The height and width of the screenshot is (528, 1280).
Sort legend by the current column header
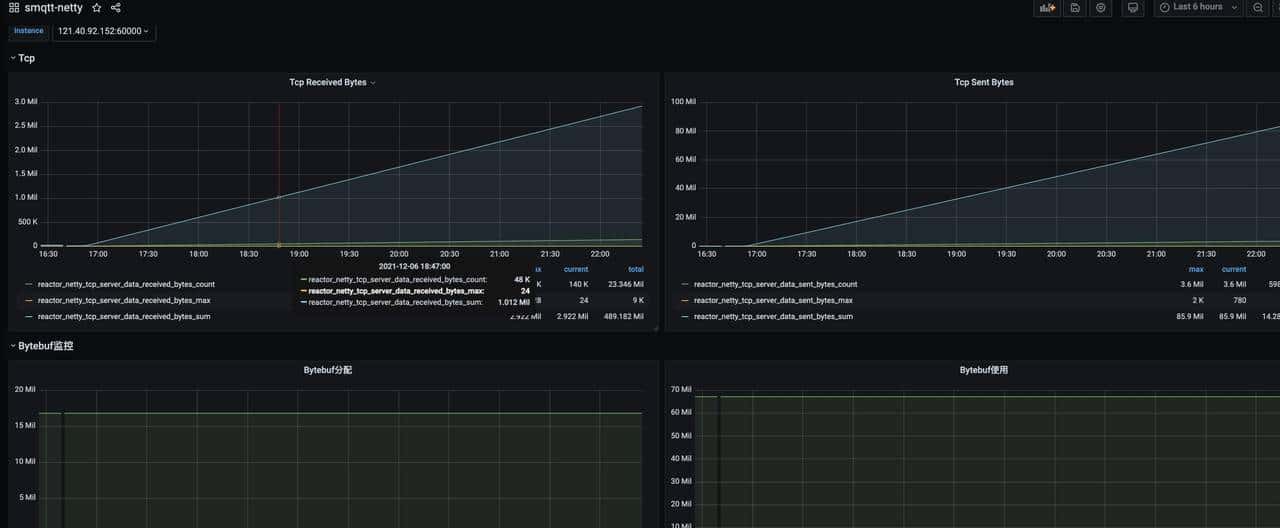click(x=576, y=269)
